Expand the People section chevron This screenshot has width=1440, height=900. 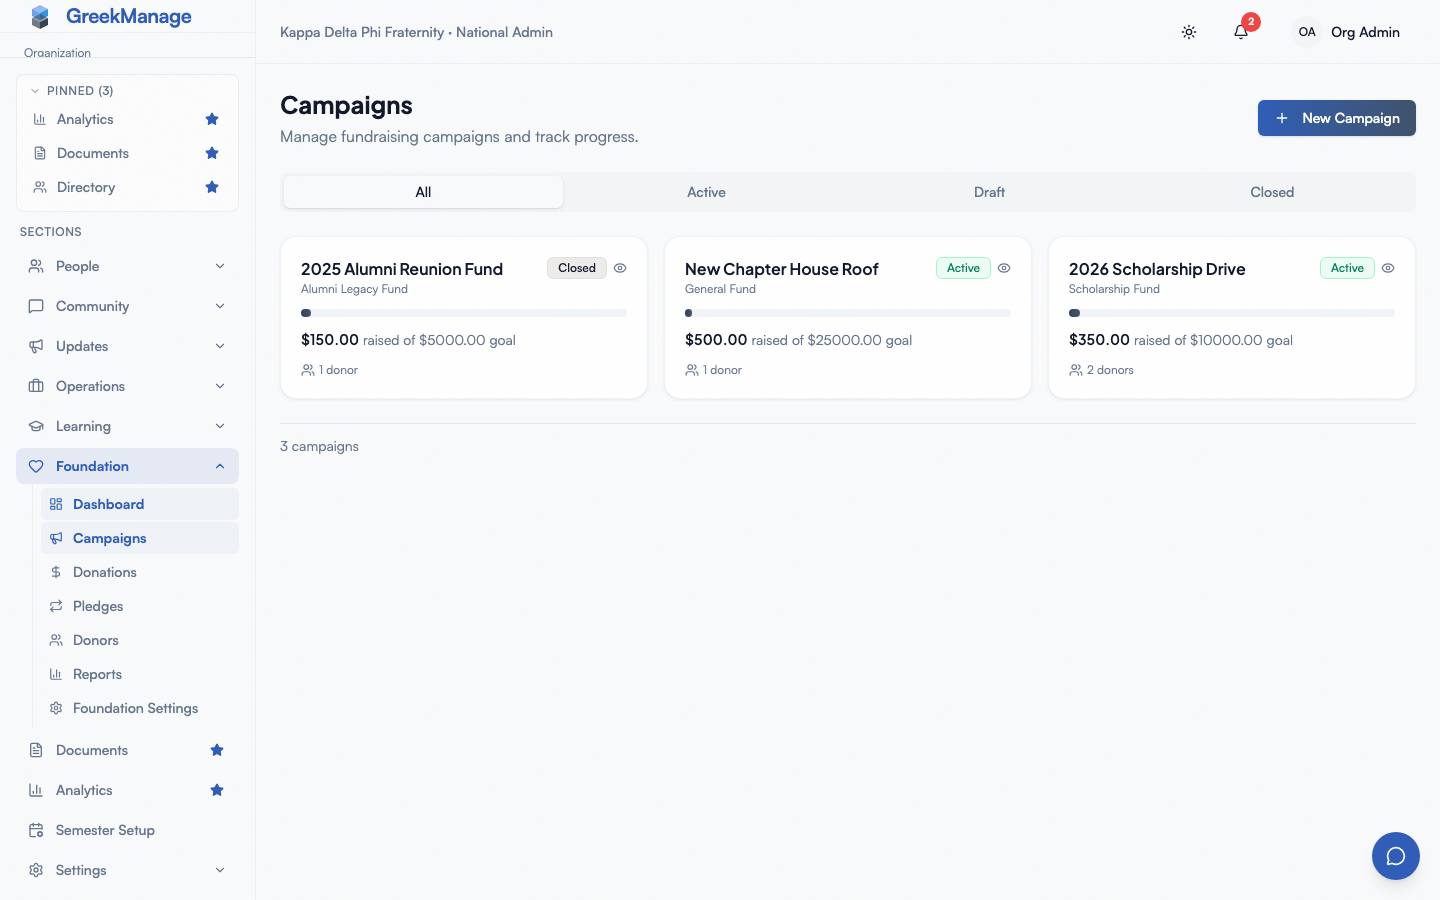point(220,266)
